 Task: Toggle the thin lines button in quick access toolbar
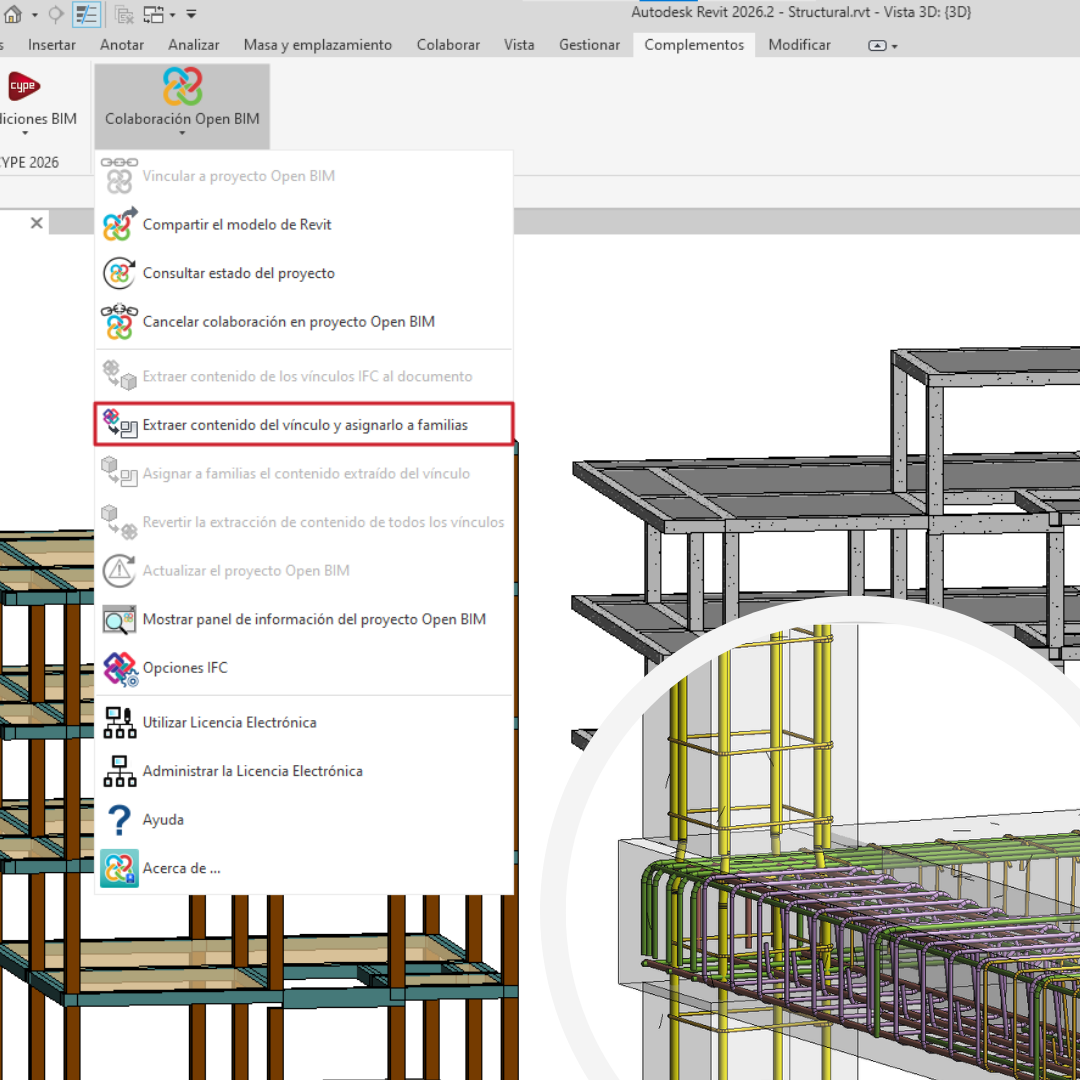(x=86, y=15)
